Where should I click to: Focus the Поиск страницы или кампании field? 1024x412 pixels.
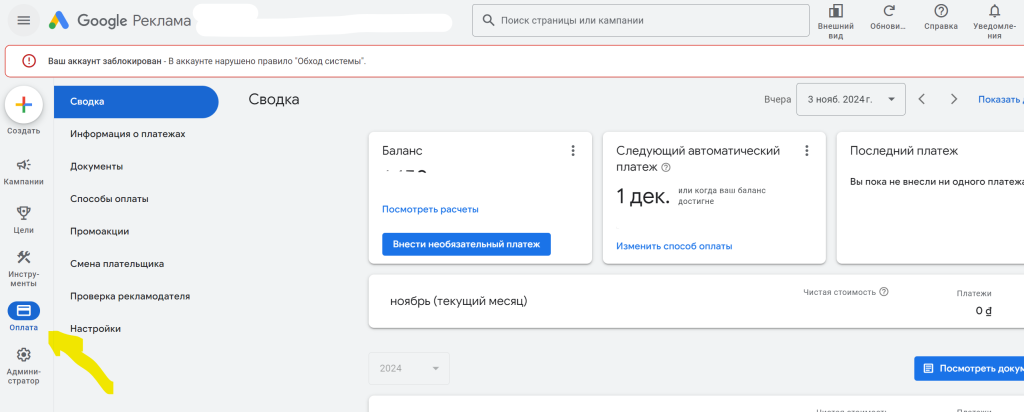[641, 20]
